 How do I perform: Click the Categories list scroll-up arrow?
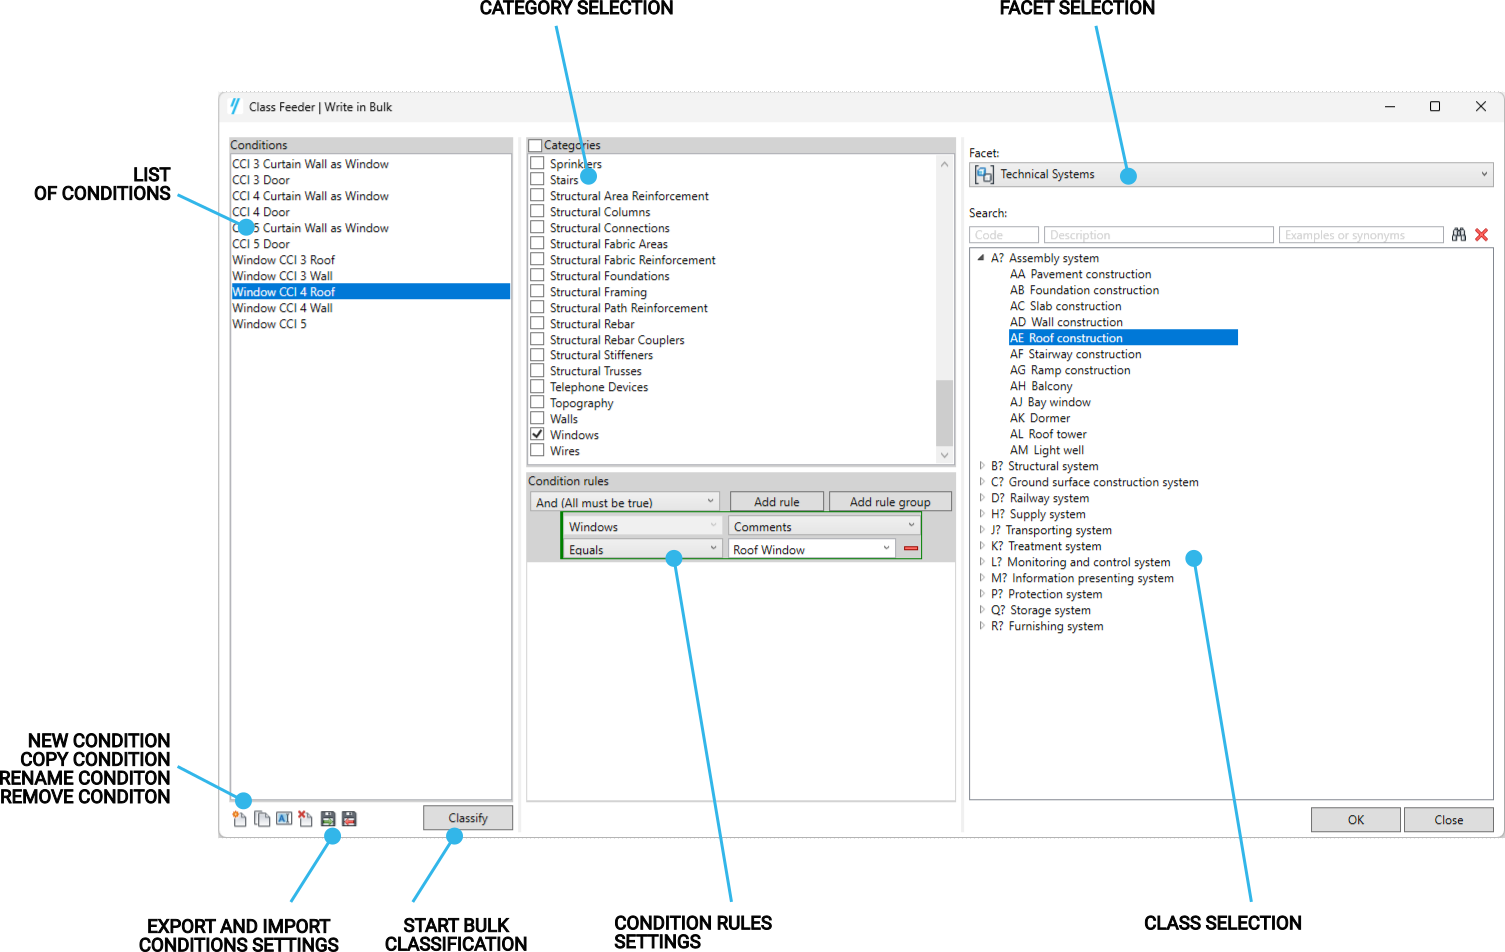coord(944,164)
